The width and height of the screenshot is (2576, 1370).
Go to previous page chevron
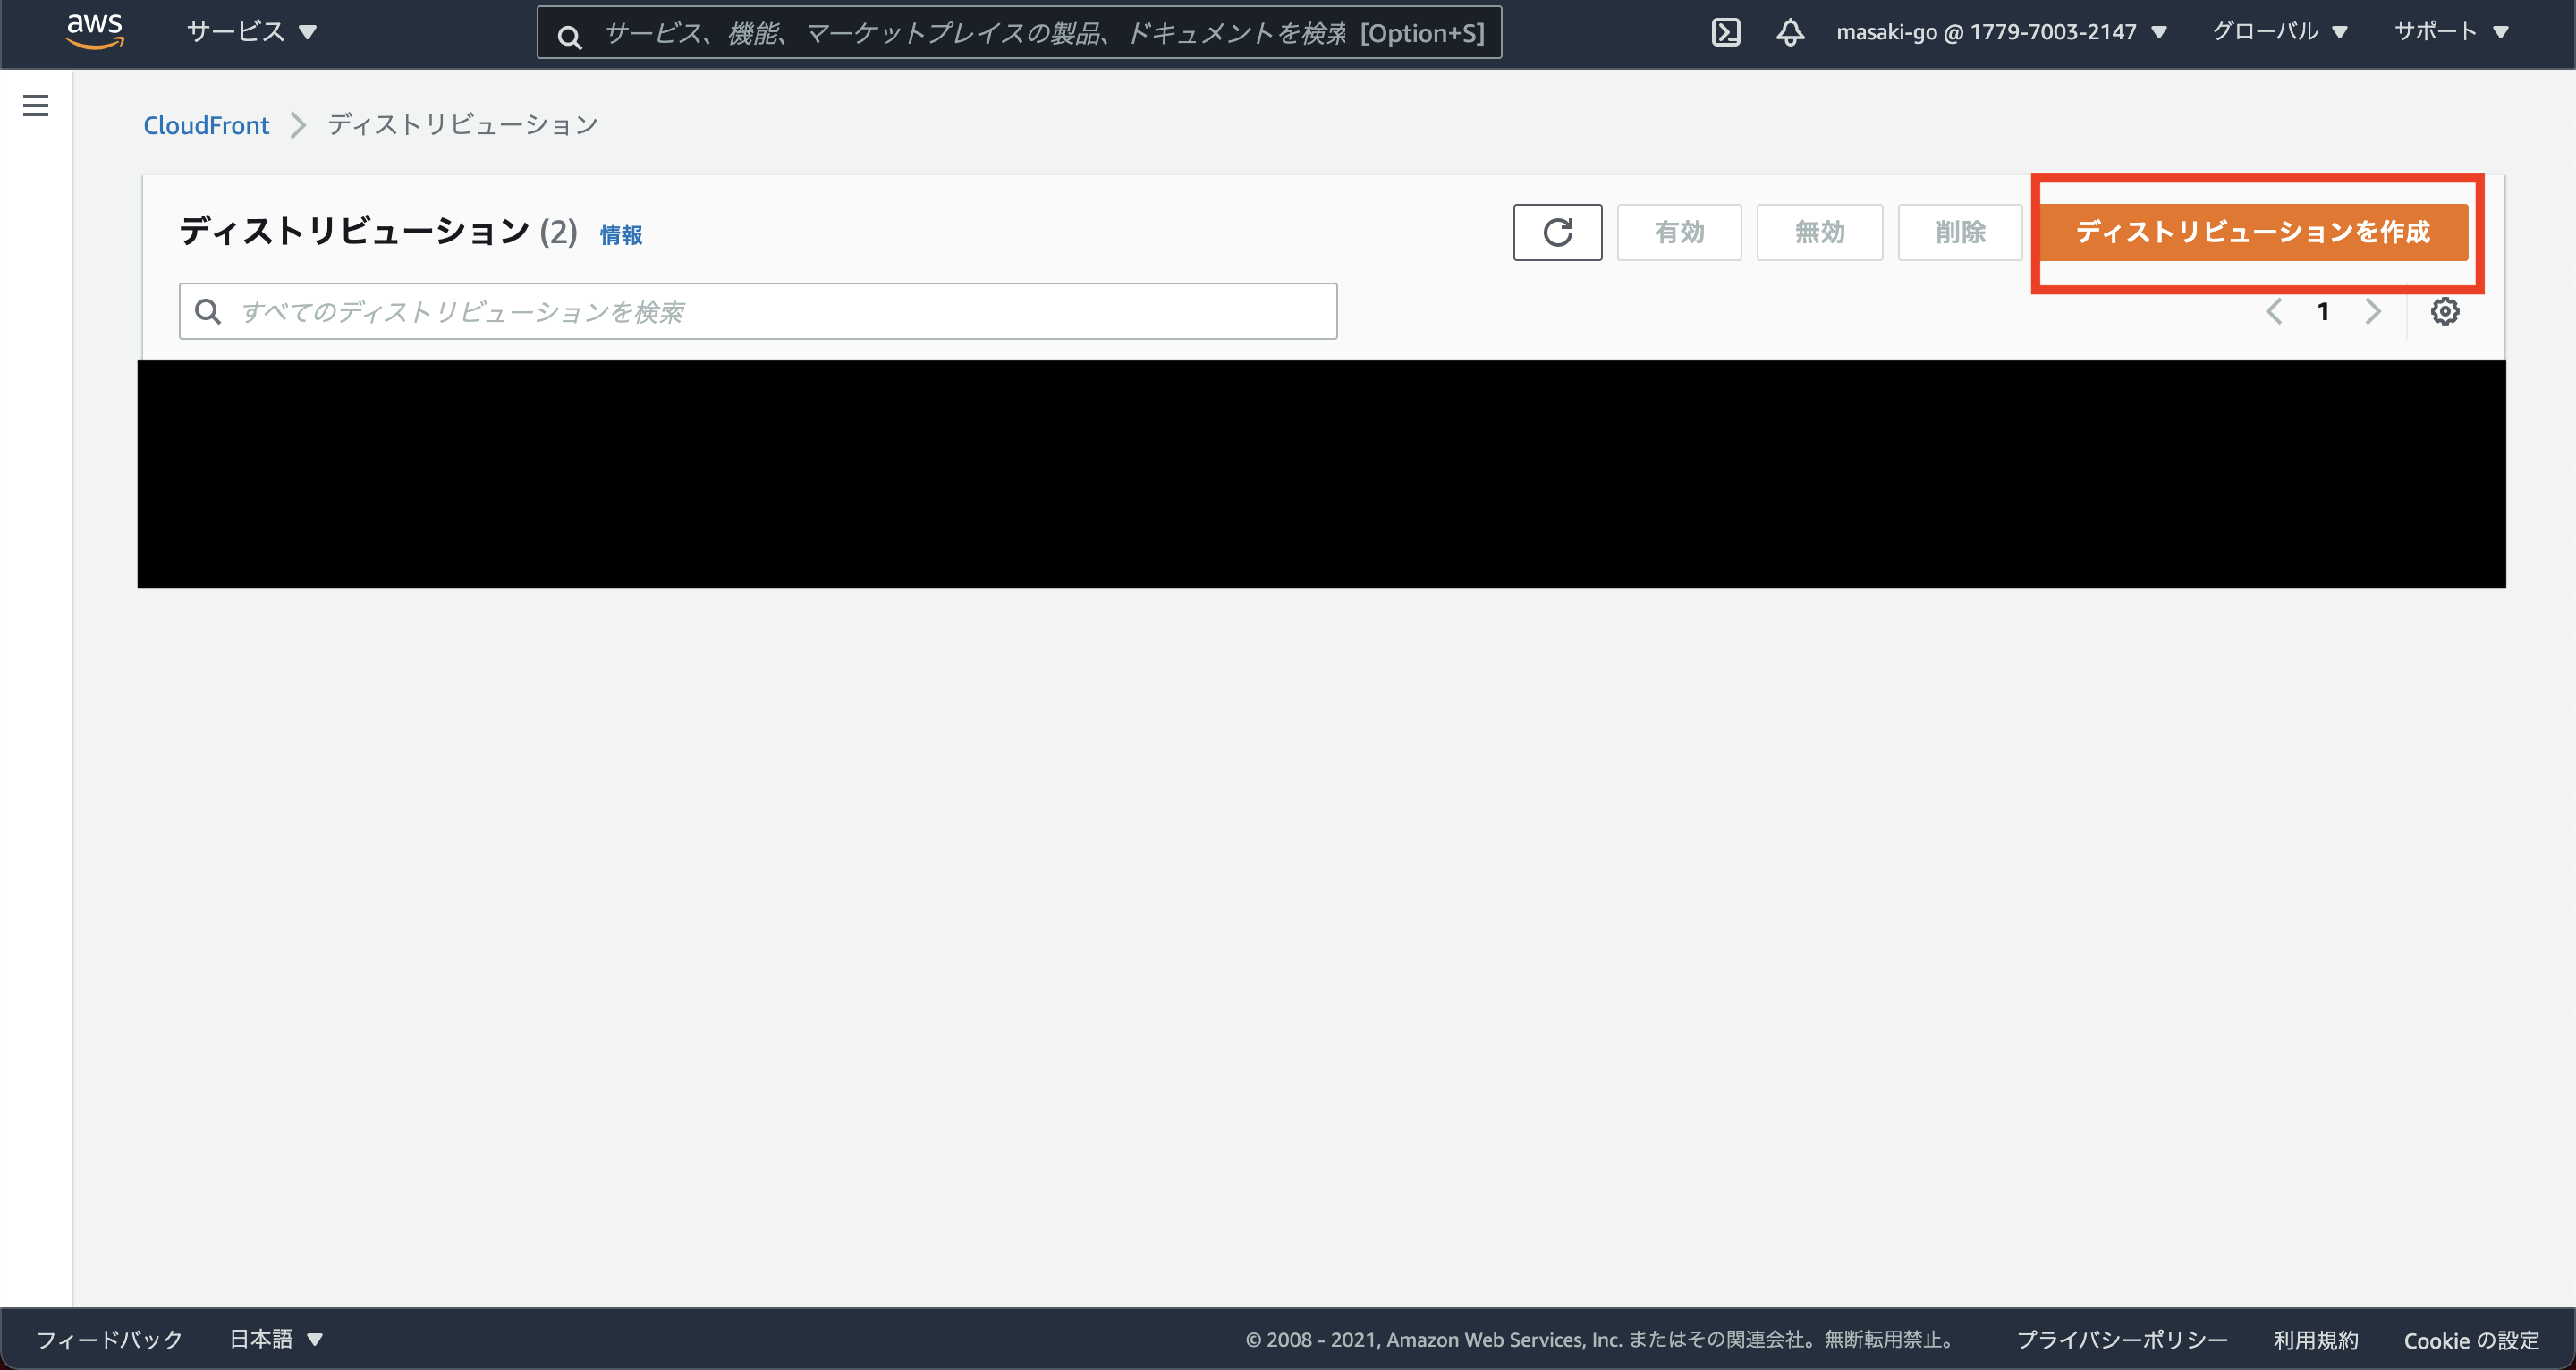click(x=2274, y=312)
